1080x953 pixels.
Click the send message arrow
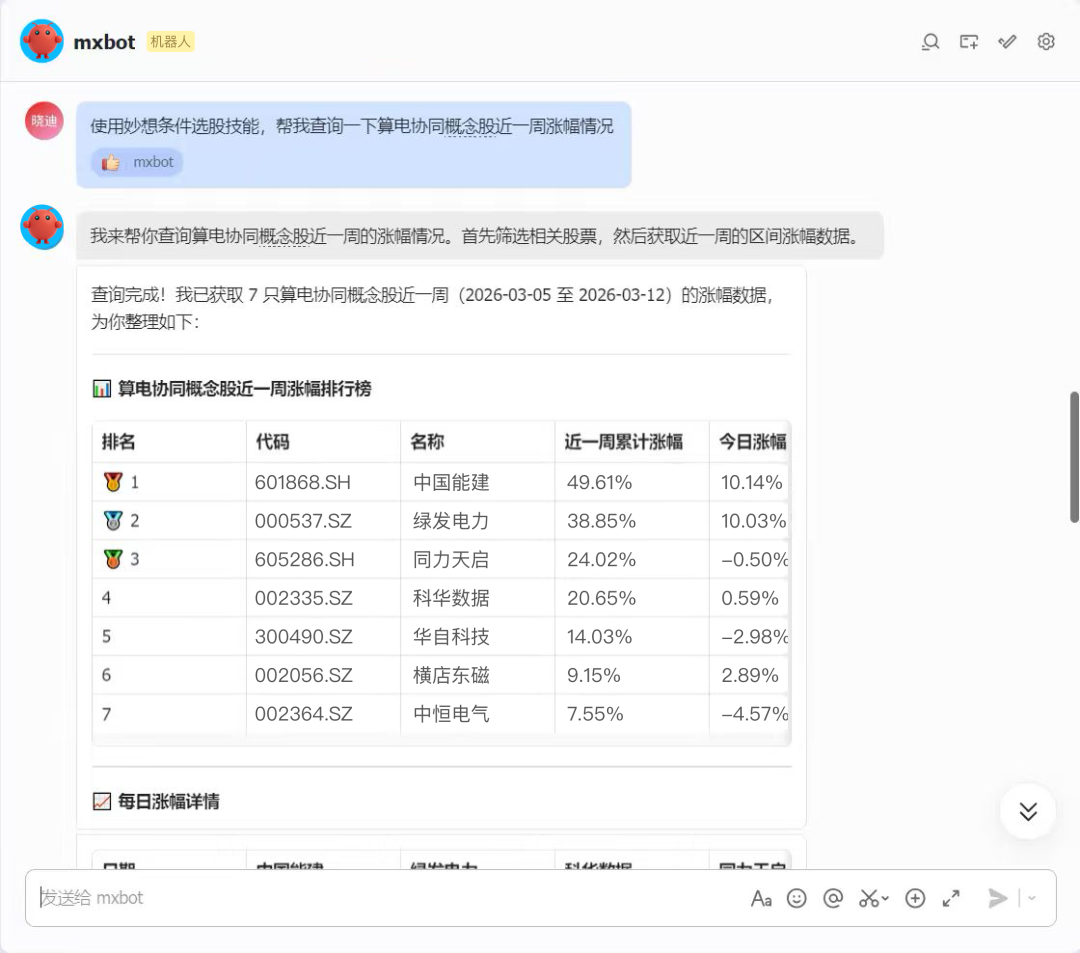[x=998, y=898]
